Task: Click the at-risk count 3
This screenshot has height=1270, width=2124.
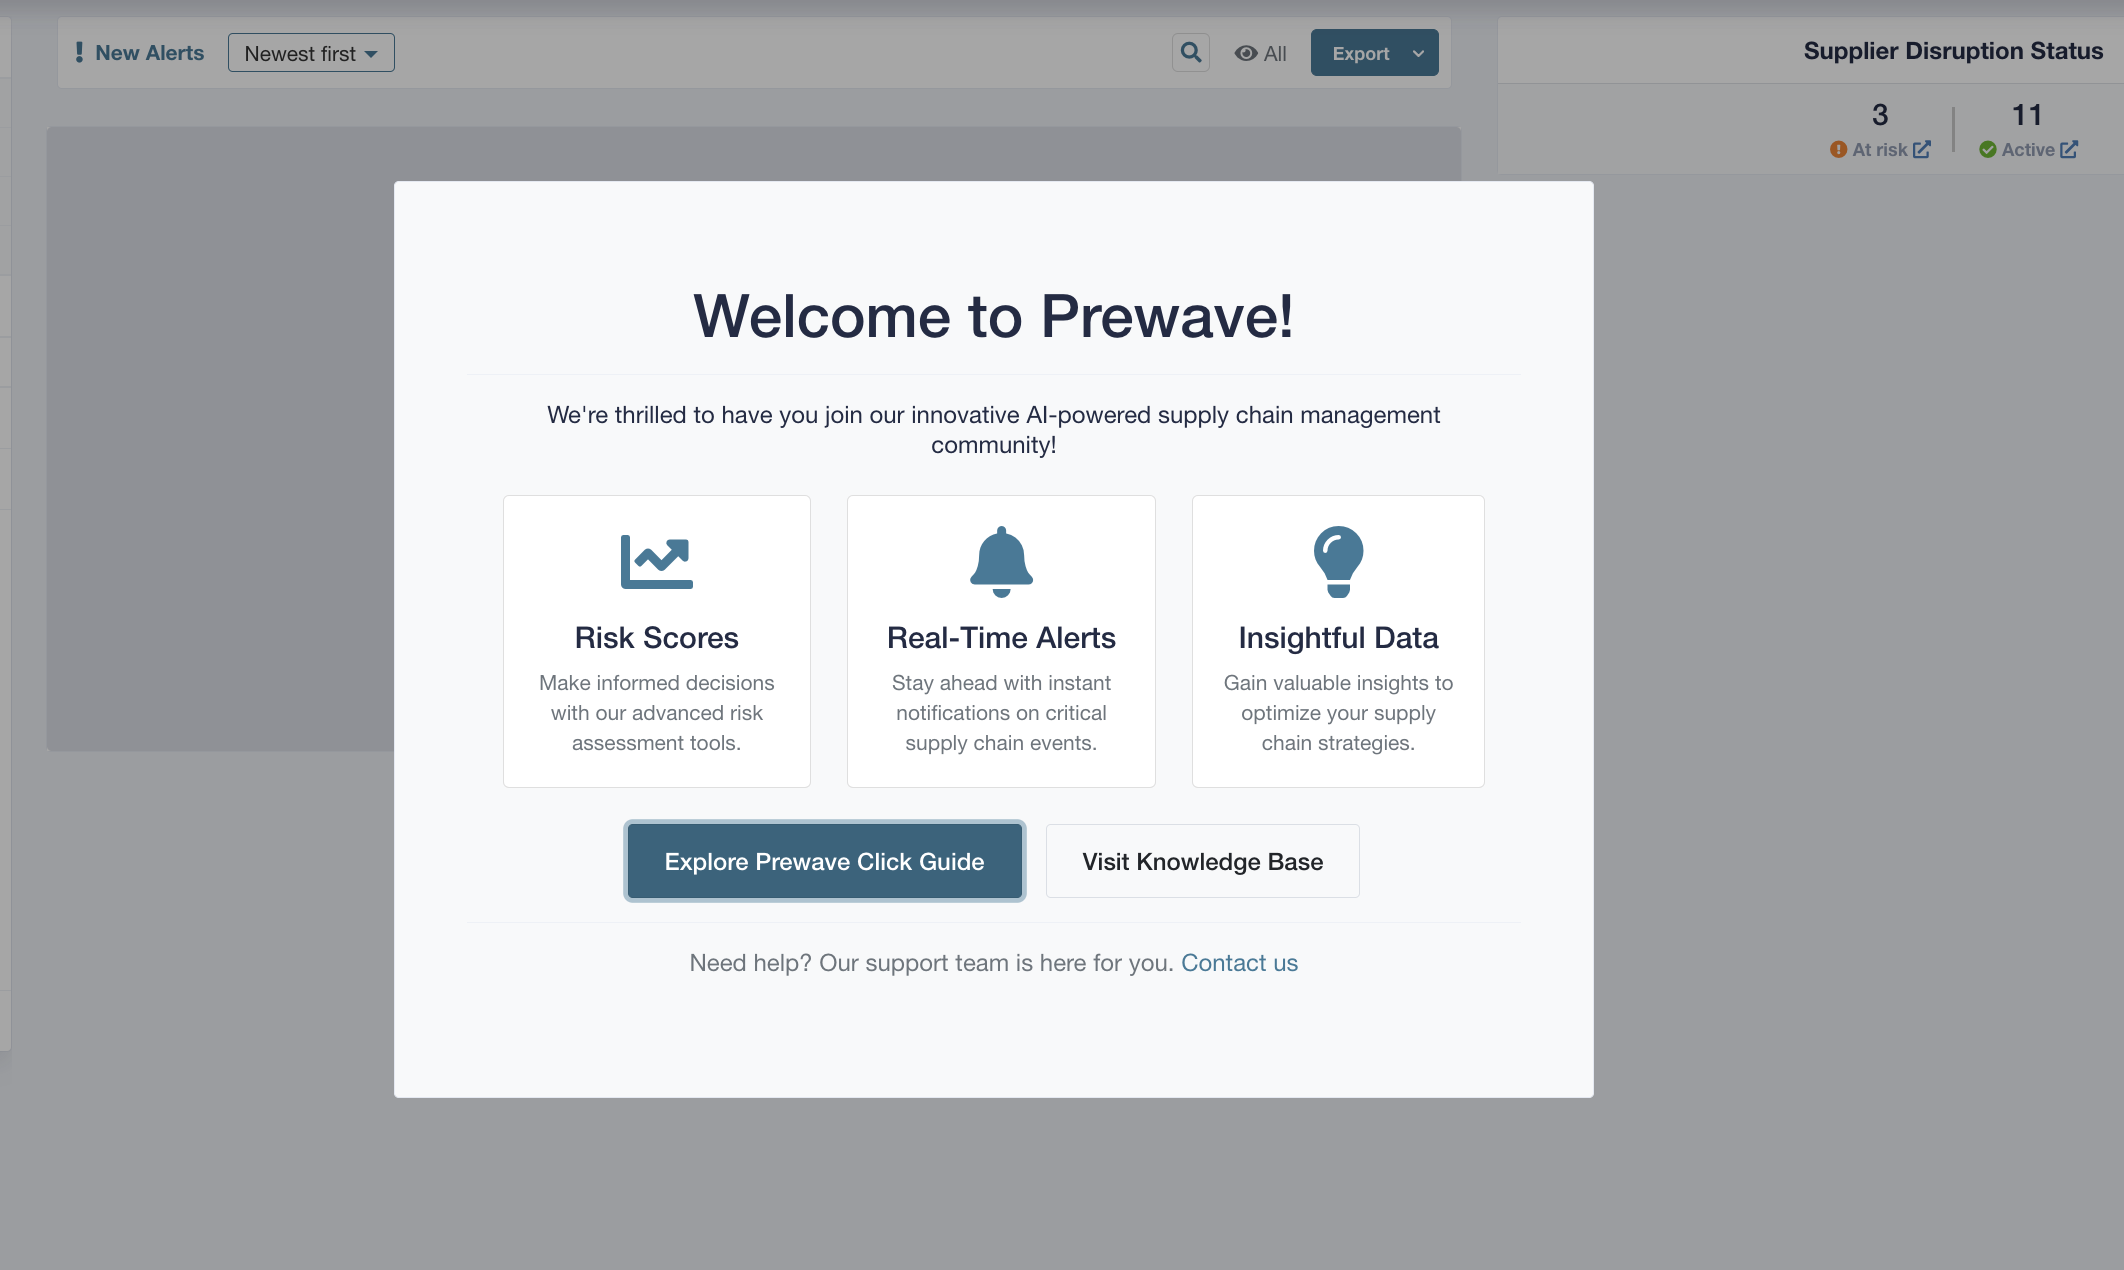Action: pyautogui.click(x=1880, y=115)
